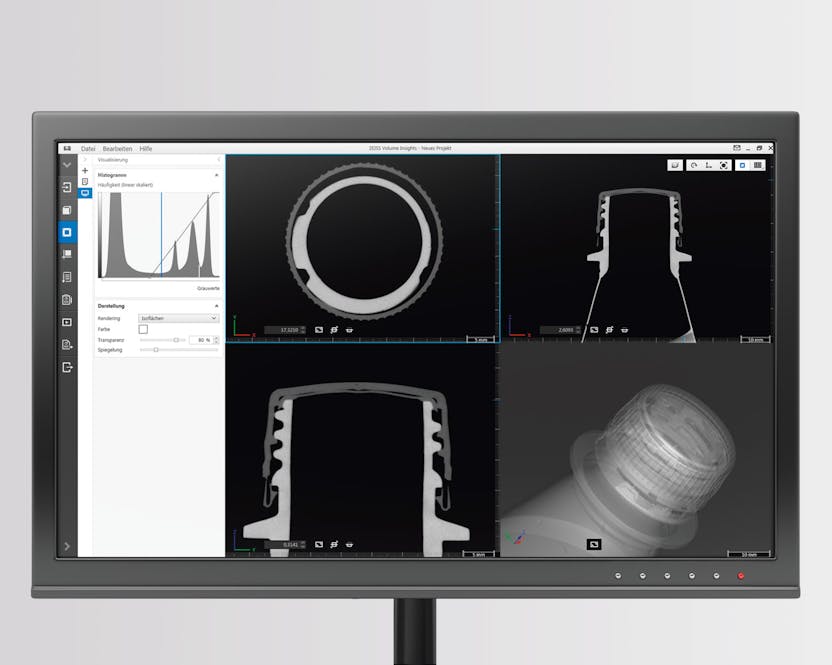The height and width of the screenshot is (665, 832).
Task: Toggle the 3D cube view button in the toolbar
Action: pos(676,165)
